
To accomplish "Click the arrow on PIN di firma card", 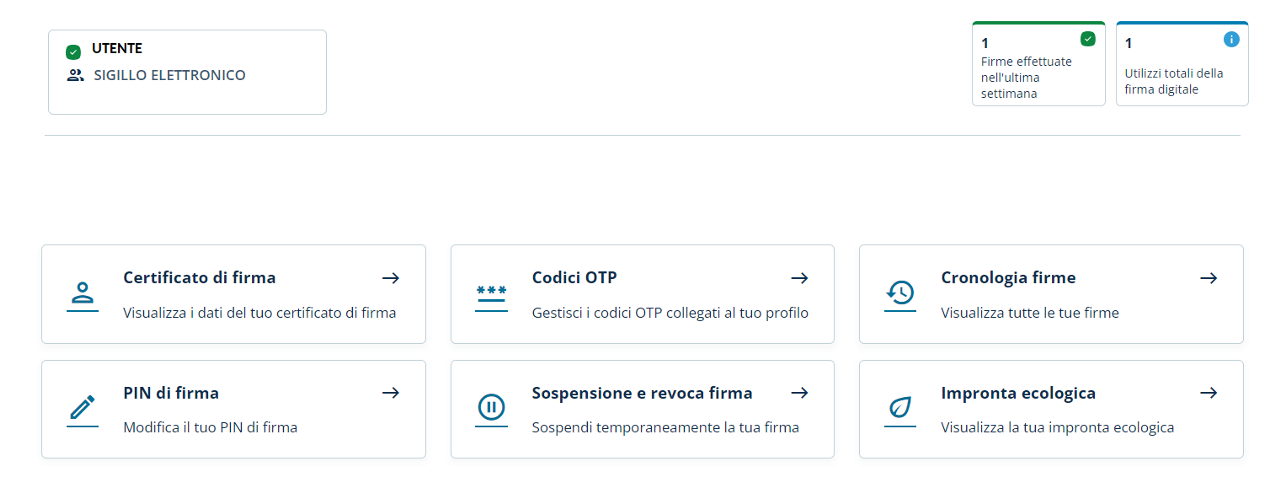I will pos(391,393).
